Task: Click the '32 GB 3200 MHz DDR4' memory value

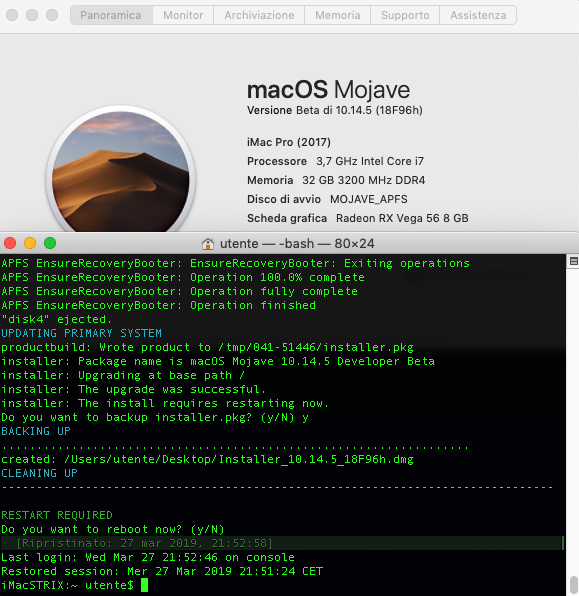Action: coord(363,180)
